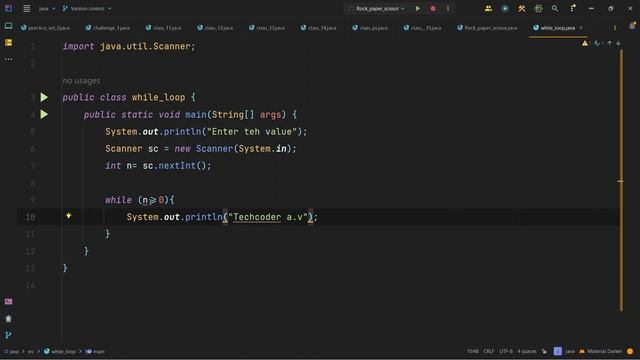This screenshot has height=360, width=640.
Task: Switch to practice_set_2.java tab
Action: point(45,28)
